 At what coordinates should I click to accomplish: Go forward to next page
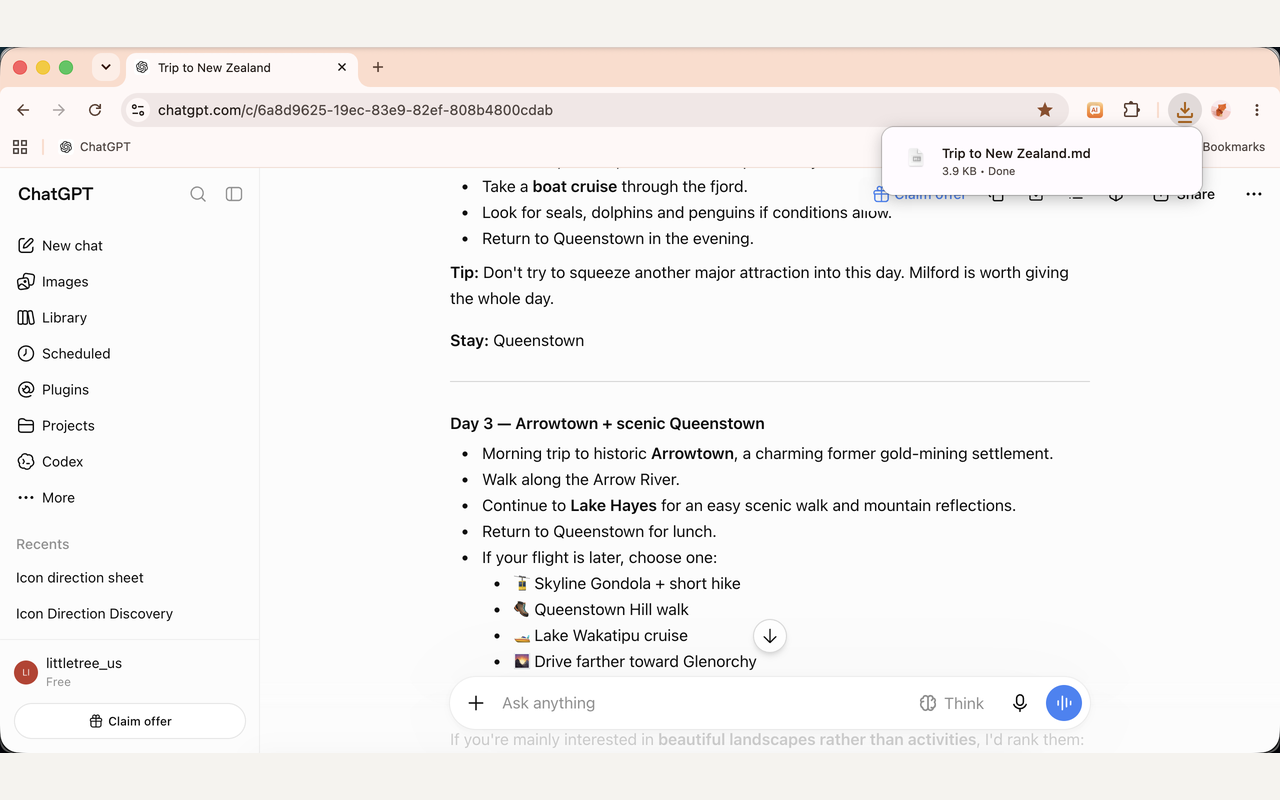click(x=59, y=110)
